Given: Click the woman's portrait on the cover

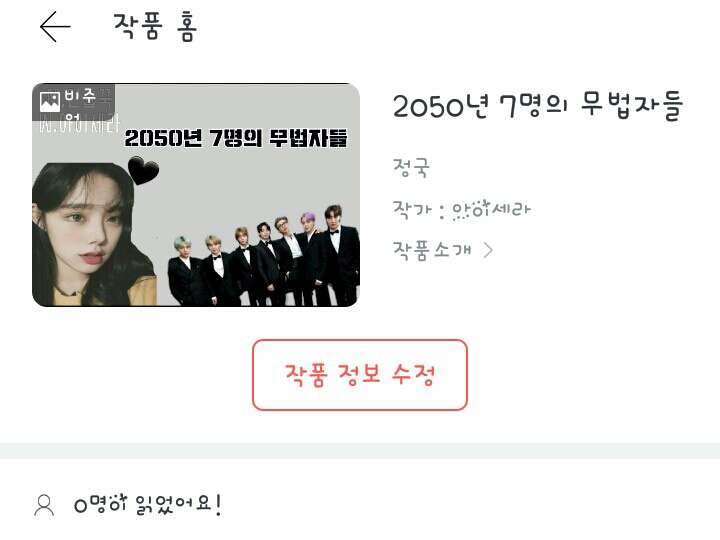Looking at the screenshot, I should 92,234.
